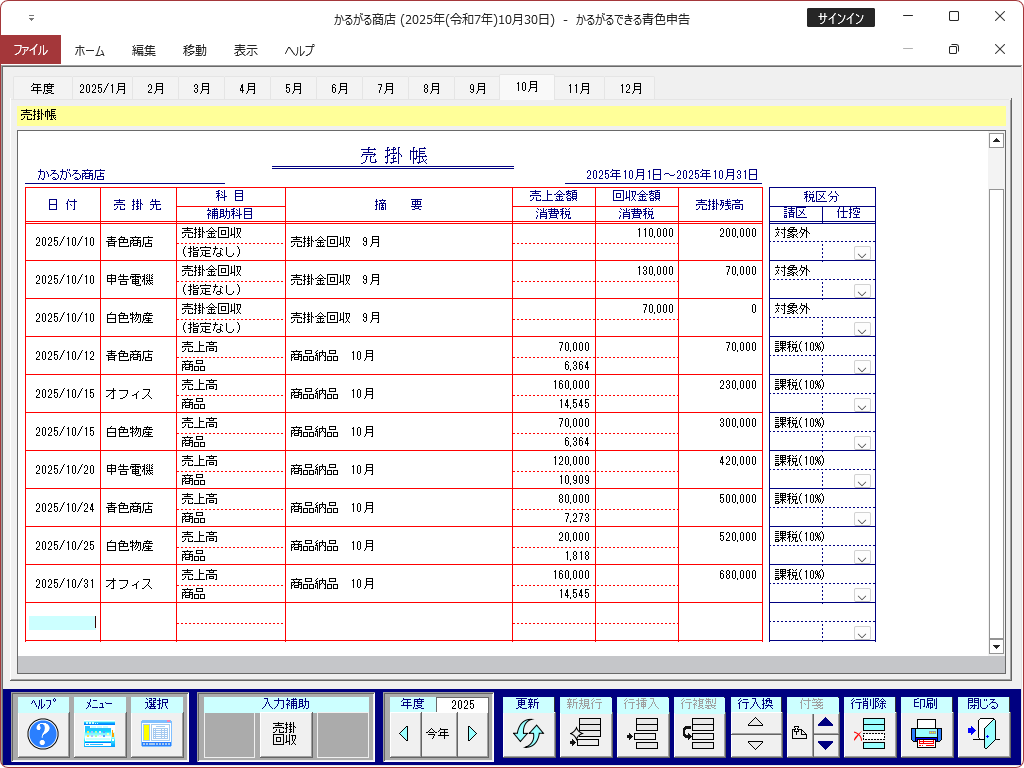Click the 行削除 delete row icon

pyautogui.click(x=870, y=735)
